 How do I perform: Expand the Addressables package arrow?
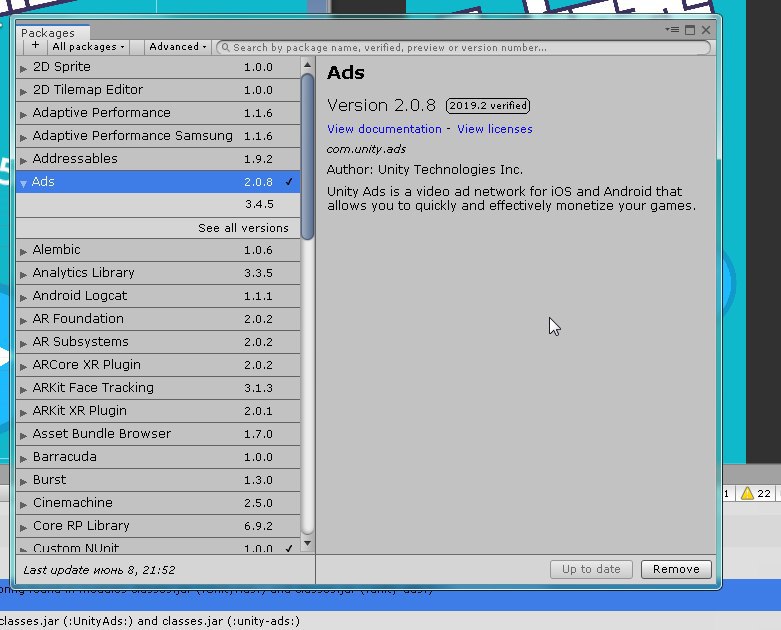(x=23, y=160)
